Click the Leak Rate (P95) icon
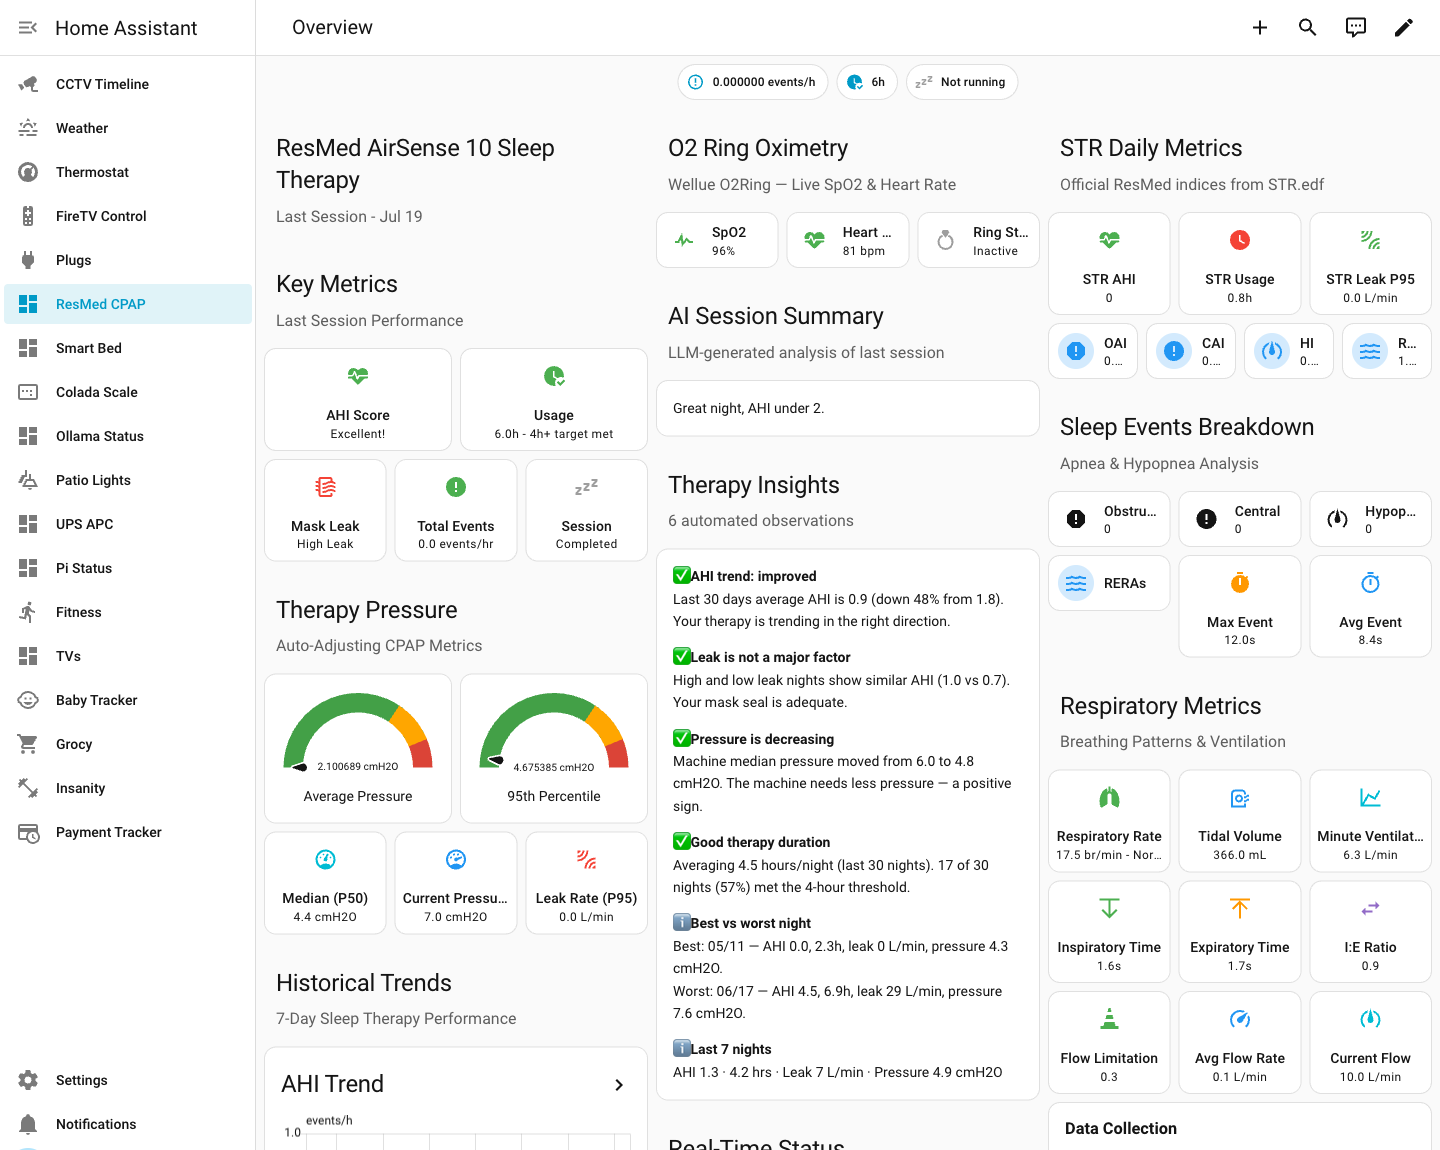 [586, 859]
